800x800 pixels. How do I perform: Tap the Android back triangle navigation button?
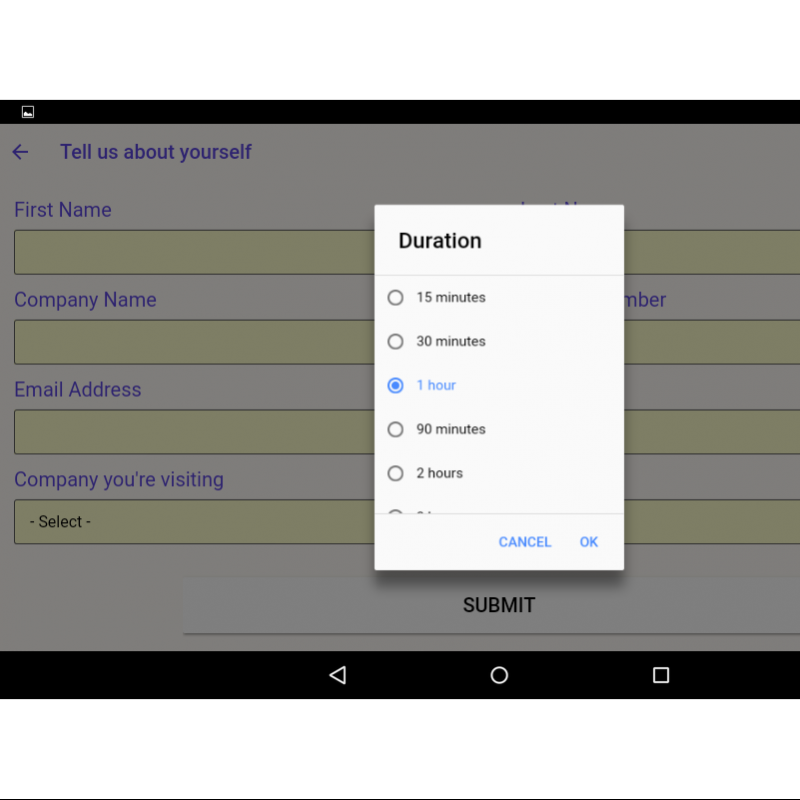(338, 675)
